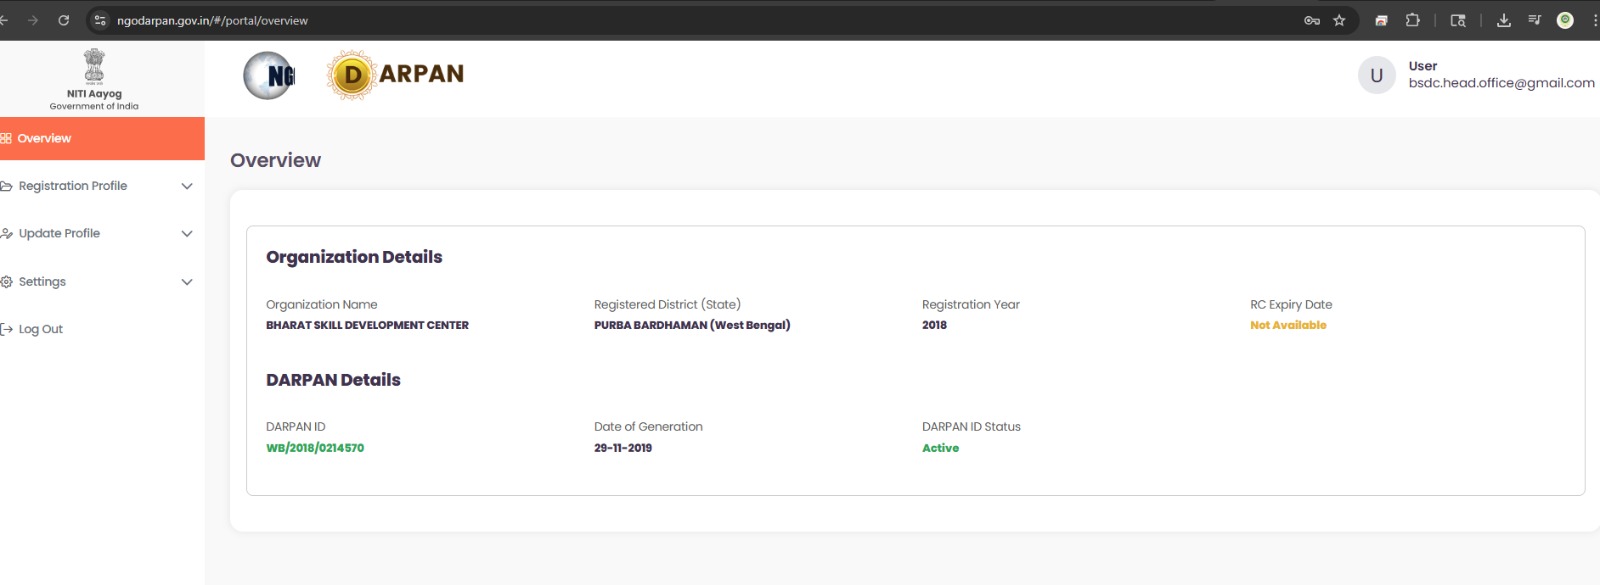Image resolution: width=1600 pixels, height=585 pixels.
Task: Click the Registration Profile folder icon
Action: pyautogui.click(x=6, y=186)
